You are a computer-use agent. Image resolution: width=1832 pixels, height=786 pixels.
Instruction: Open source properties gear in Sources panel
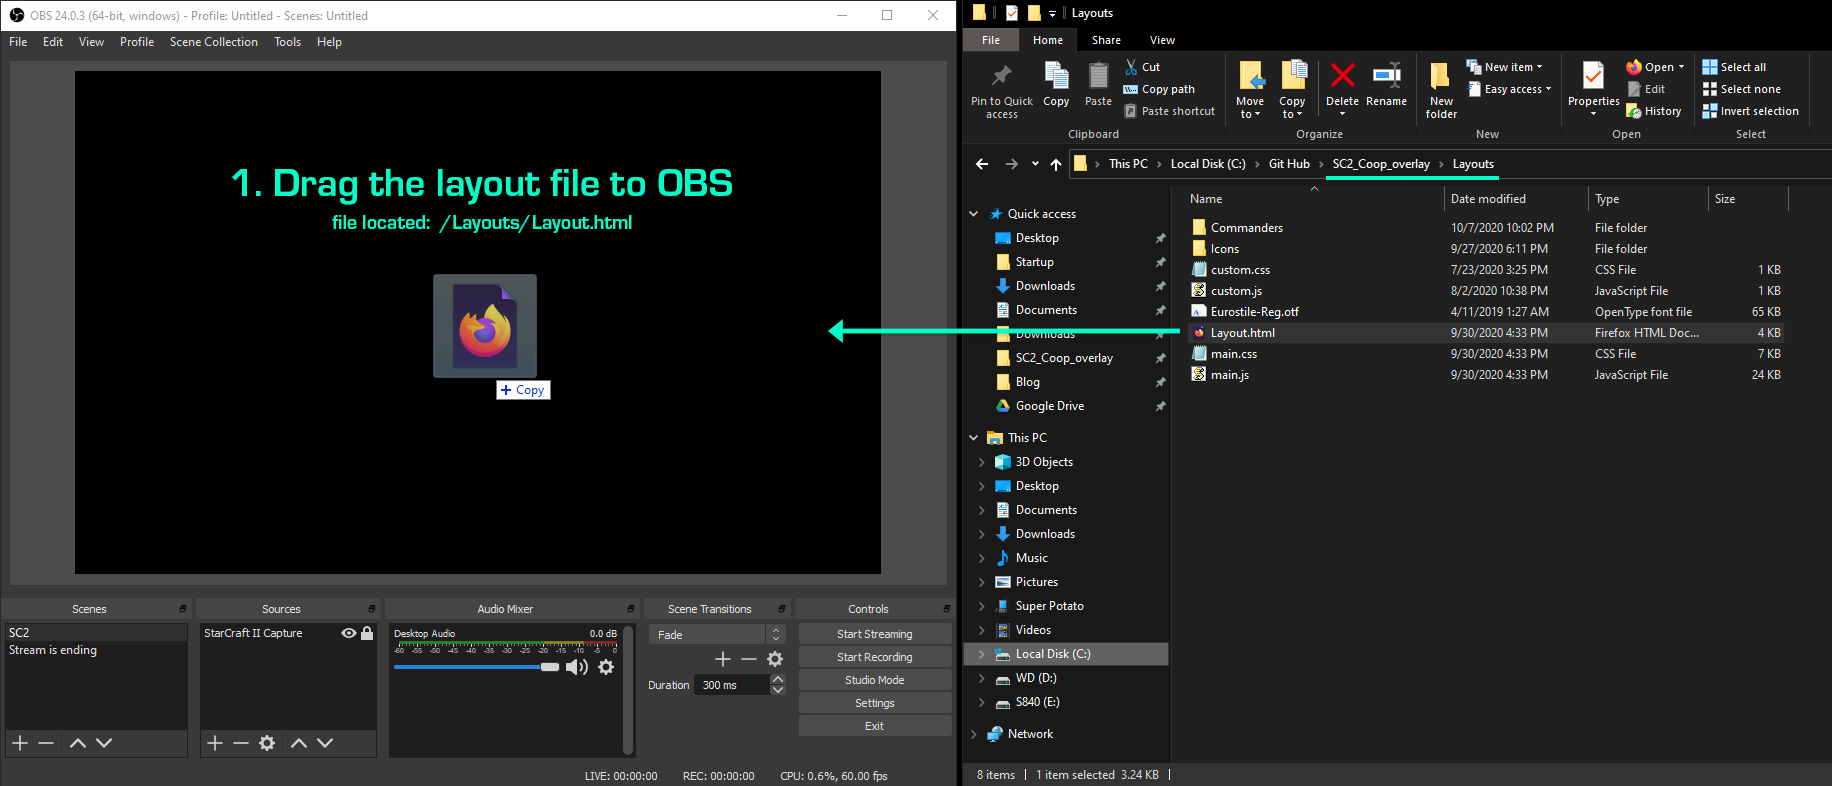coord(267,743)
